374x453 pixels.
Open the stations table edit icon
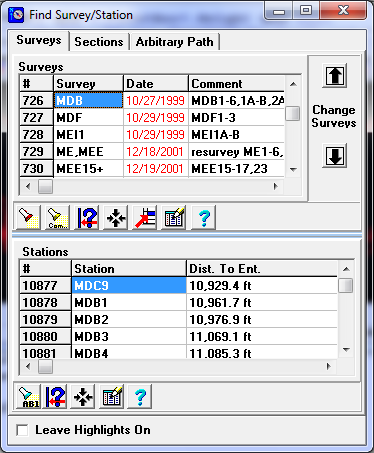(x=112, y=397)
